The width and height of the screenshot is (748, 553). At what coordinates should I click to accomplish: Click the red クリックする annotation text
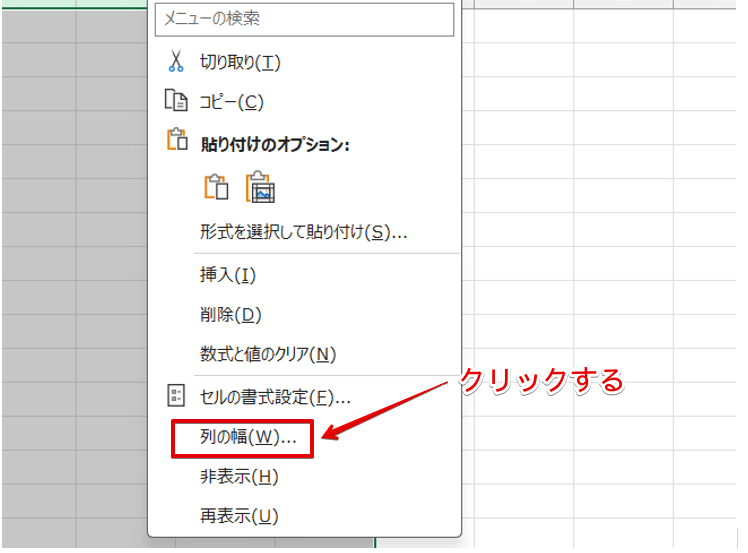[x=540, y=381]
